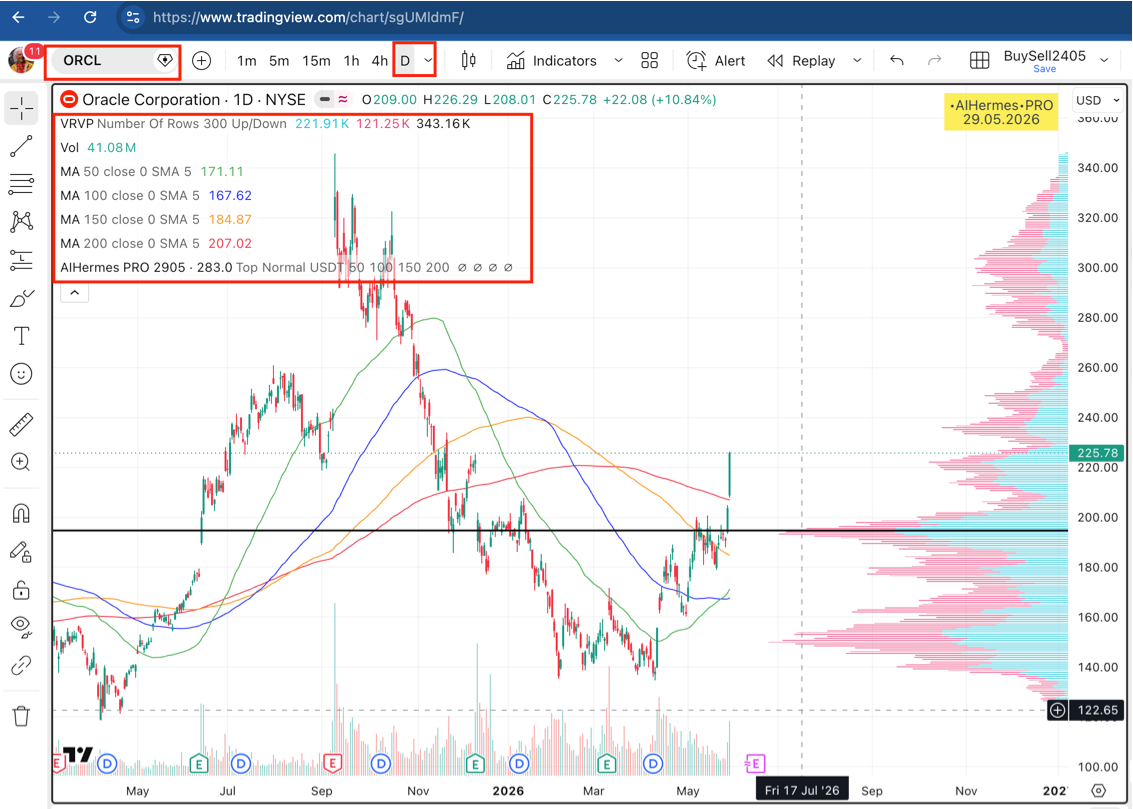Reload the browser page
This screenshot has width=1133, height=809.
coord(90,17)
